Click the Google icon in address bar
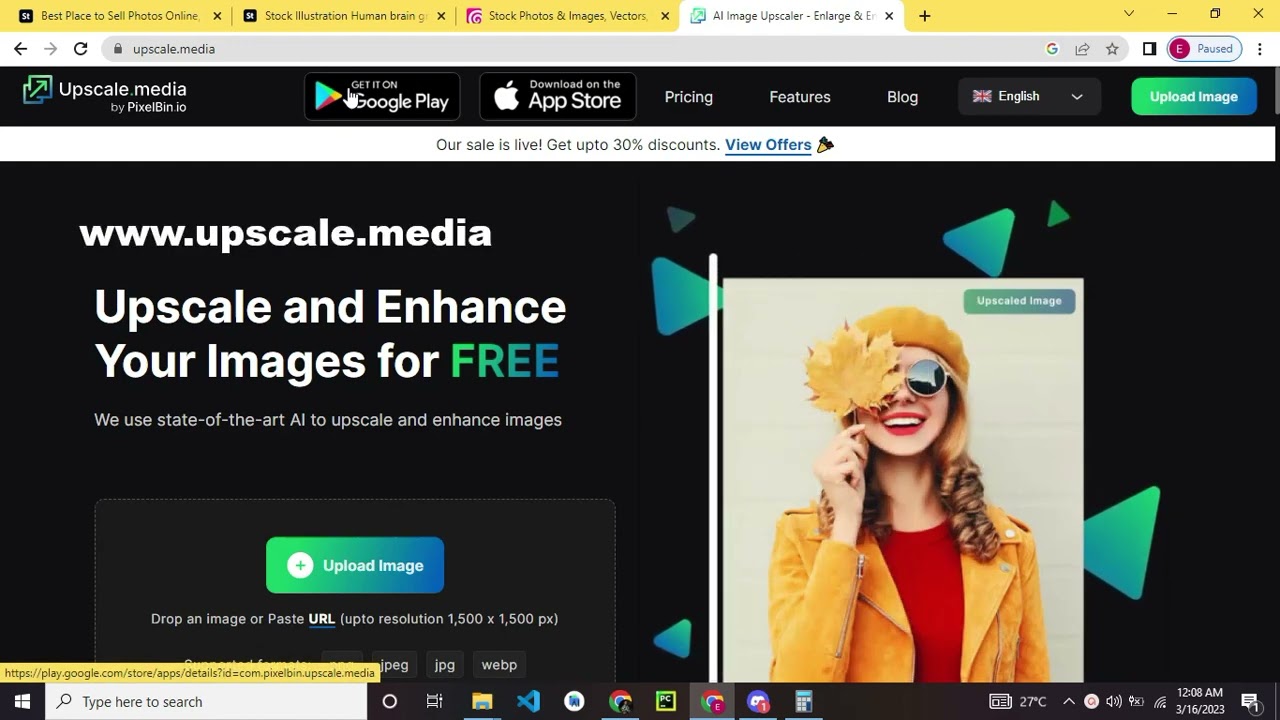The width and height of the screenshot is (1280, 720). [1052, 49]
